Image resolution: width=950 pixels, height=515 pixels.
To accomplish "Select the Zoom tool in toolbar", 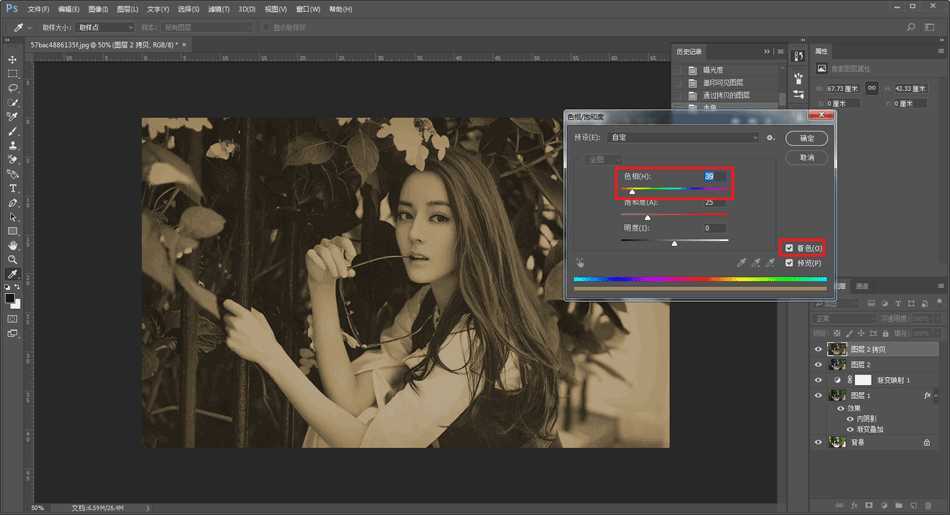I will 13,259.
